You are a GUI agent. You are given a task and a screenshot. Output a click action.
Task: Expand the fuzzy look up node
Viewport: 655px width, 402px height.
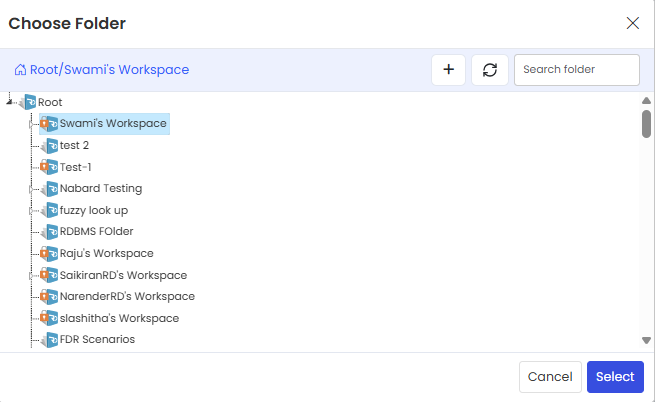[x=31, y=211]
